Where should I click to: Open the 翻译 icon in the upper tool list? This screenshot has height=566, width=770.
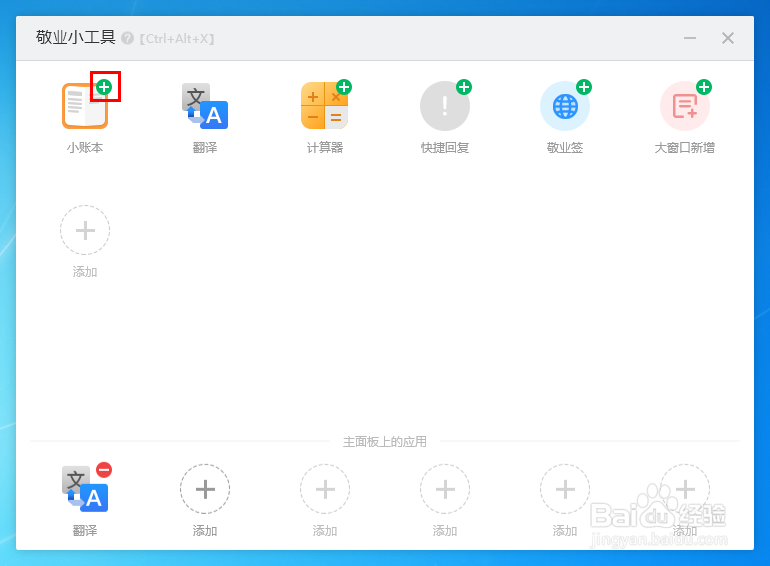[205, 106]
